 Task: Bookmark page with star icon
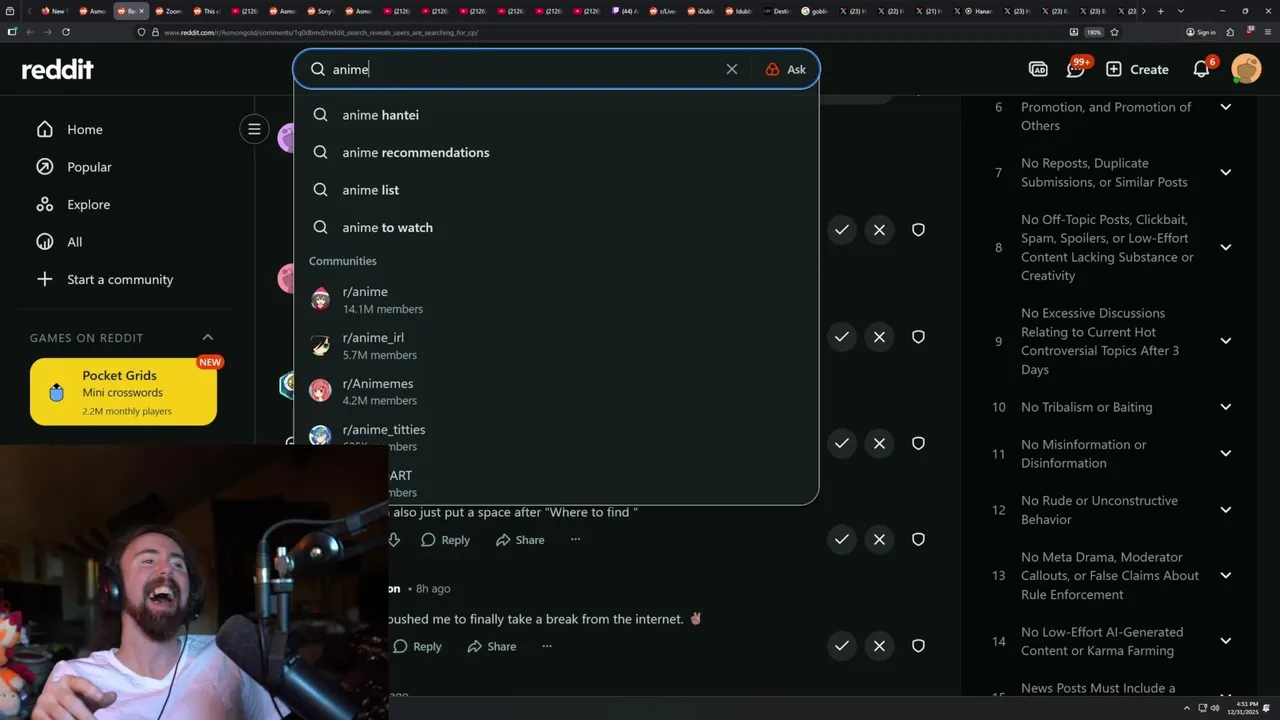click(x=1114, y=32)
